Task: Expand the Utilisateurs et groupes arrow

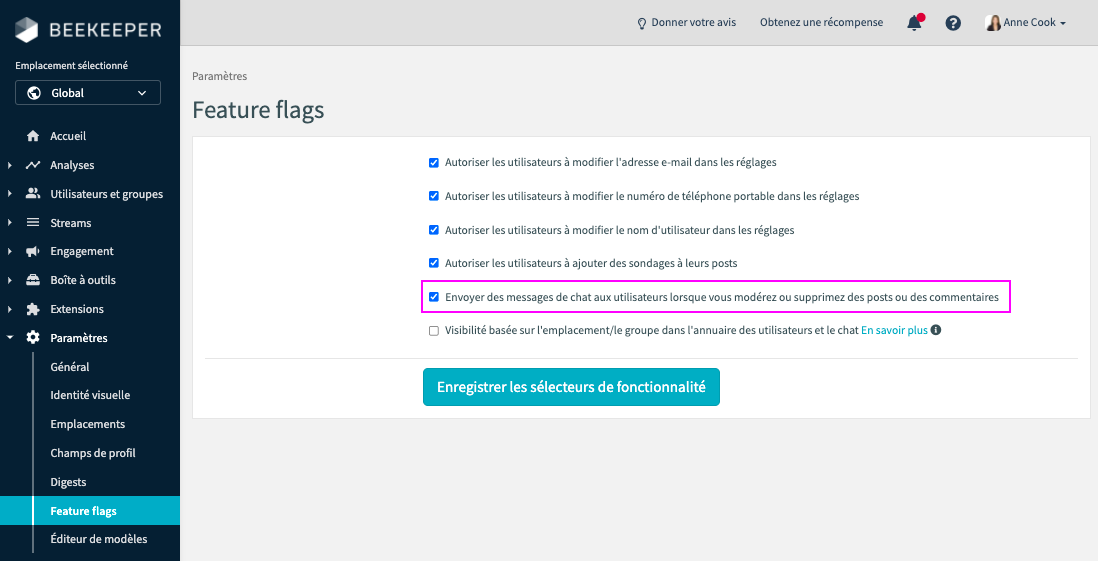Action: (x=10, y=194)
